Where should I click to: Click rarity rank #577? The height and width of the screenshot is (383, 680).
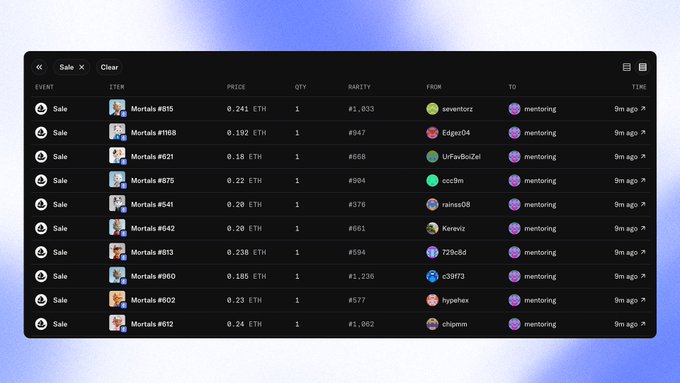pyautogui.click(x=356, y=300)
